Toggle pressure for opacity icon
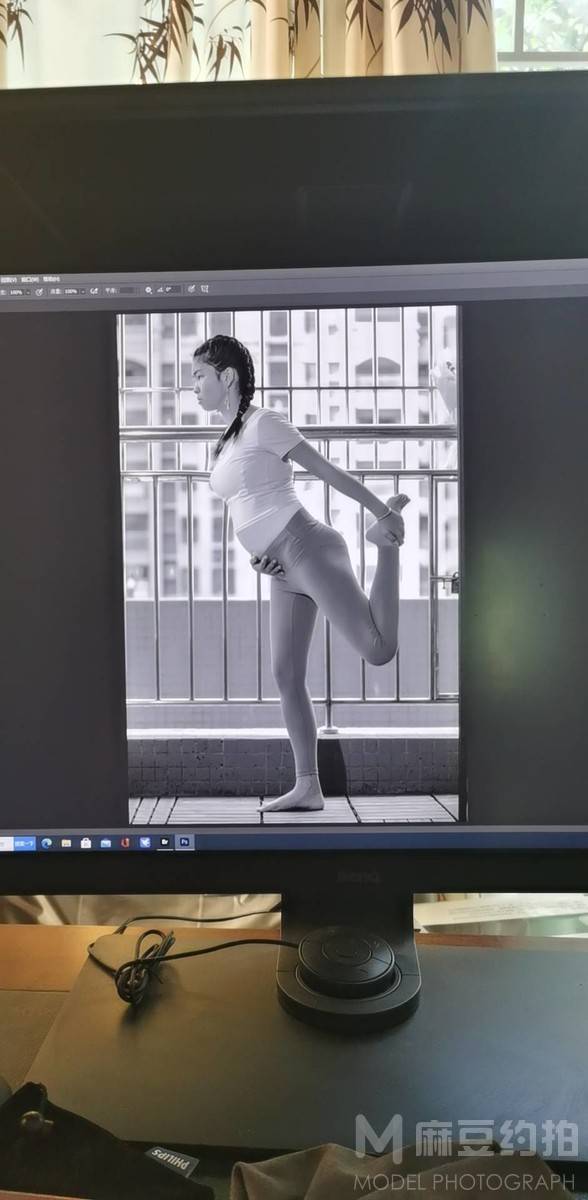 point(39,291)
